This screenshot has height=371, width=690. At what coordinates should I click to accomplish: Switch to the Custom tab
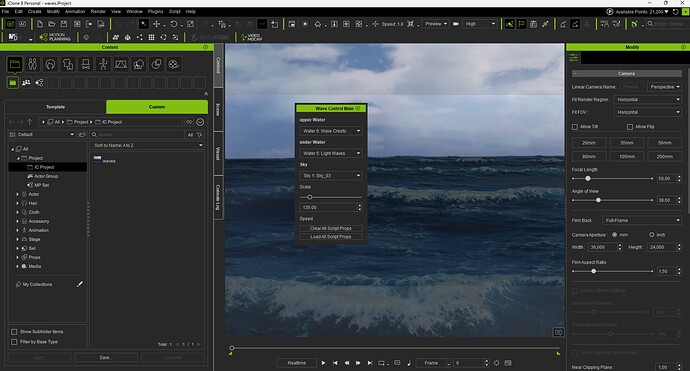click(x=157, y=107)
